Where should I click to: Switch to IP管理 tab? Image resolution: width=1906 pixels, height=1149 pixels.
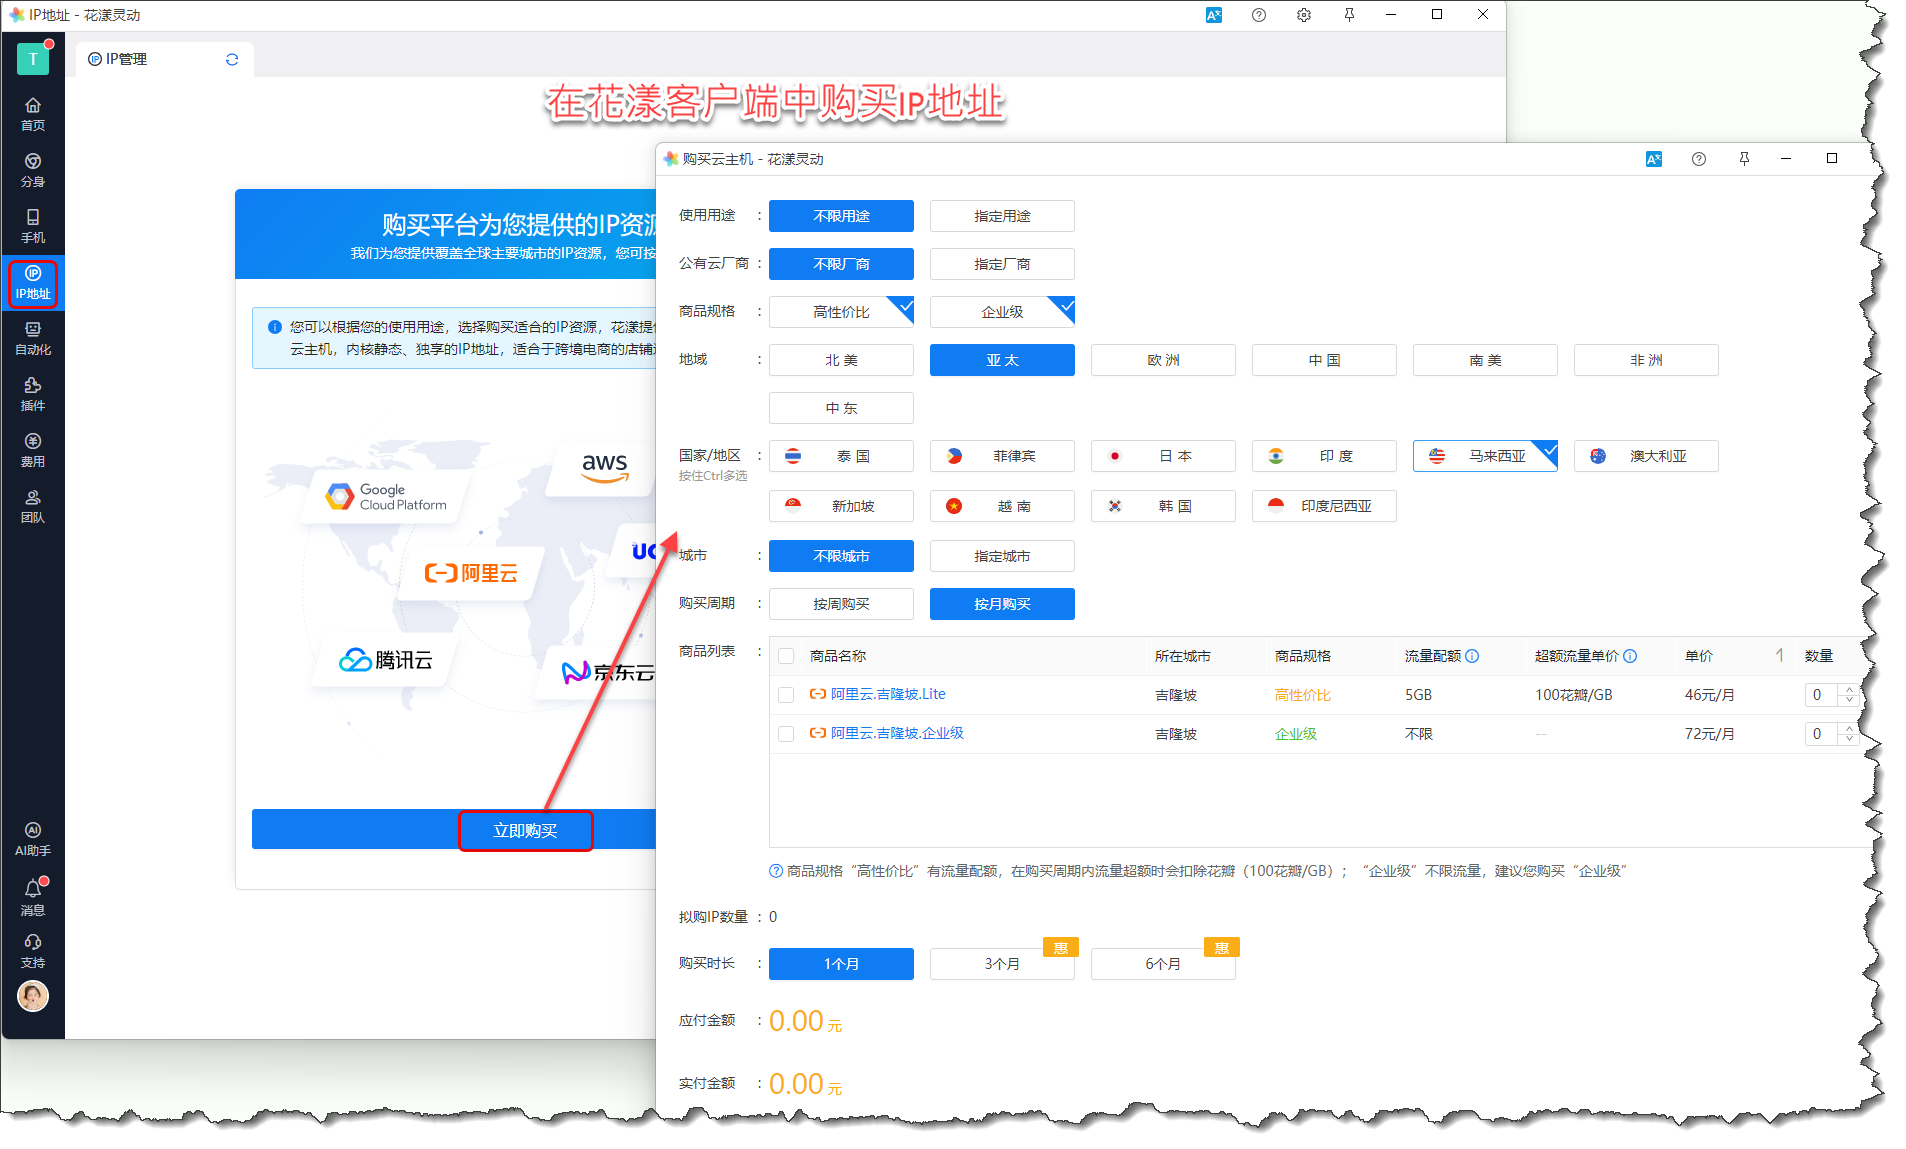tap(165, 59)
